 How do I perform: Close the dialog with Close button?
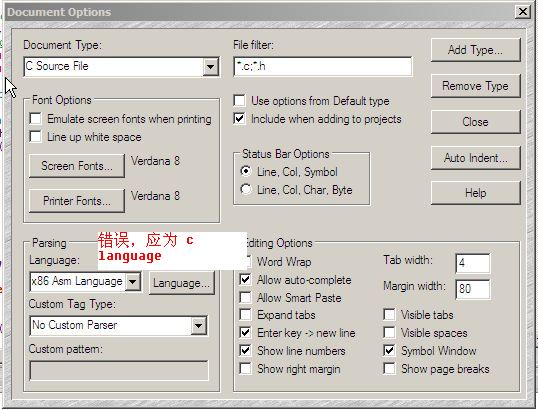click(x=475, y=122)
